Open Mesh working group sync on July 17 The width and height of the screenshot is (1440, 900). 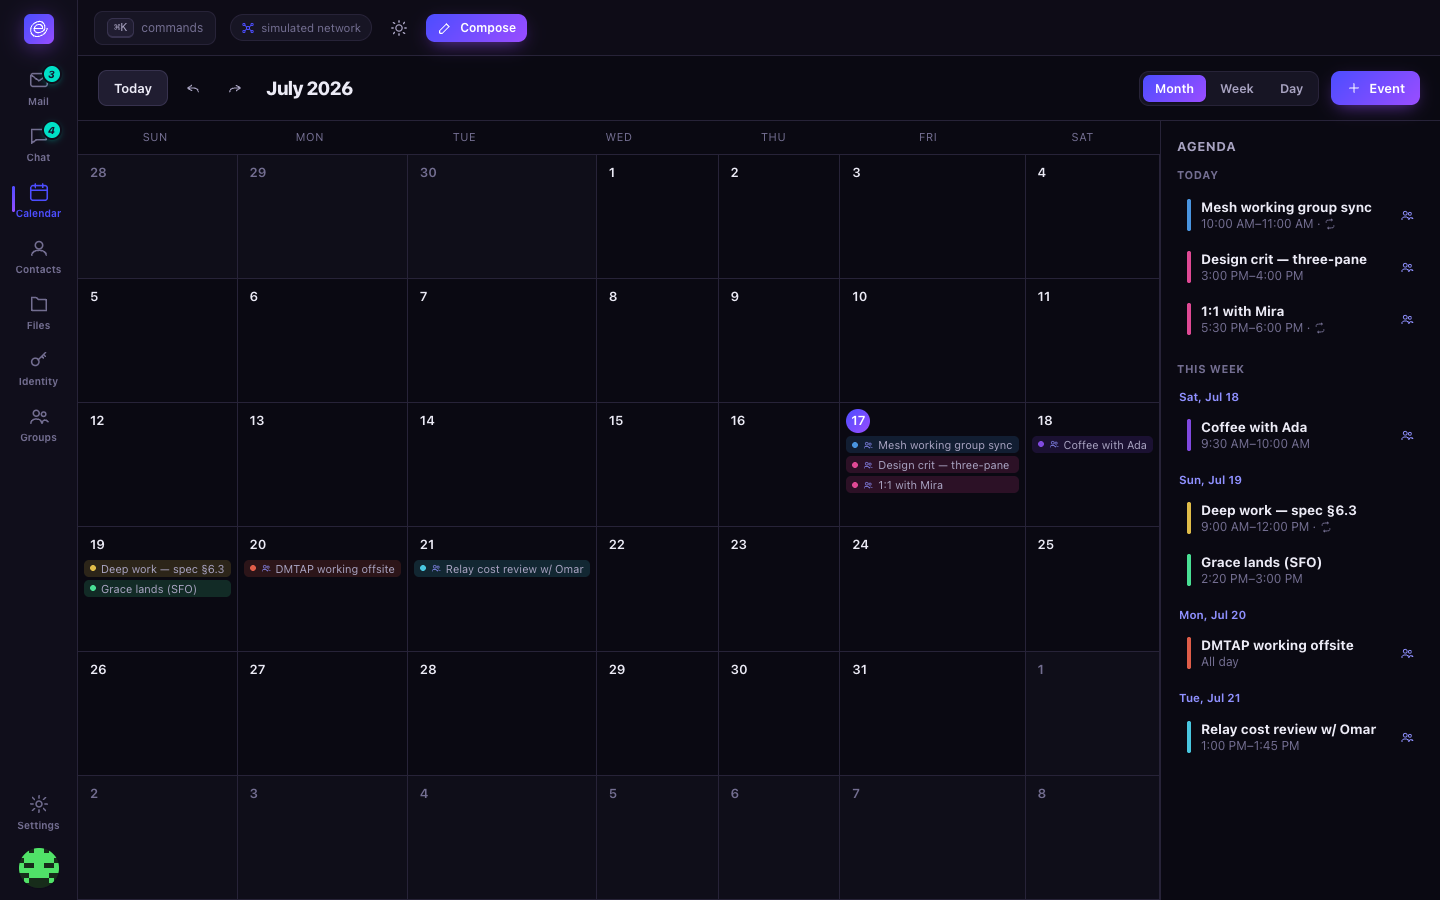coord(932,445)
